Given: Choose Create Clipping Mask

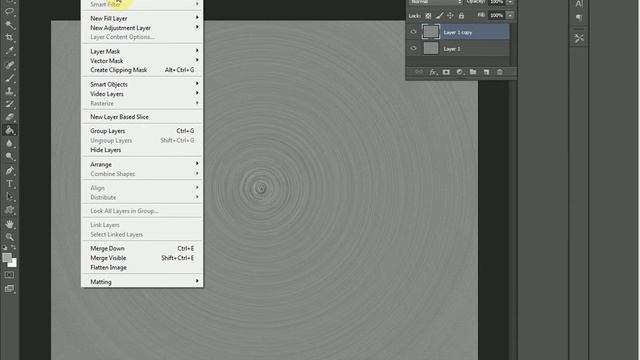Looking at the screenshot, I should [142, 70].
